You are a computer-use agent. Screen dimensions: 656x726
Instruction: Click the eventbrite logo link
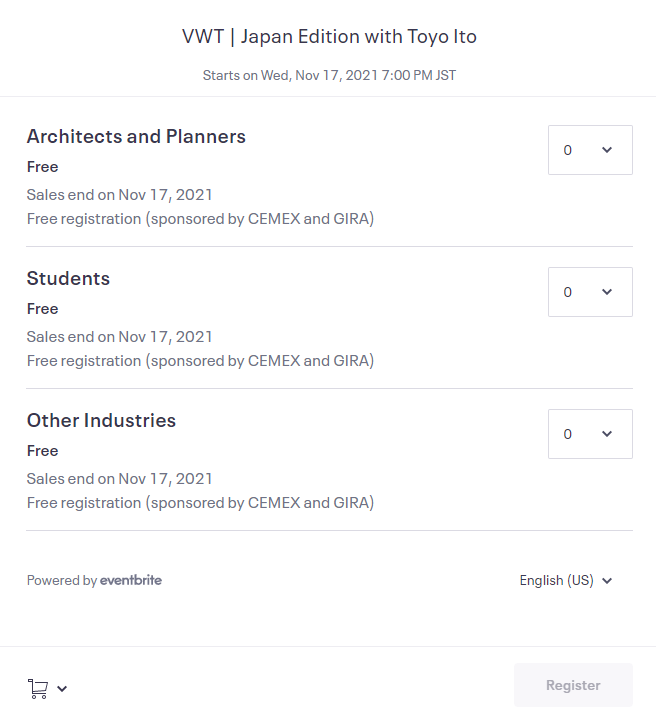pyautogui.click(x=131, y=580)
